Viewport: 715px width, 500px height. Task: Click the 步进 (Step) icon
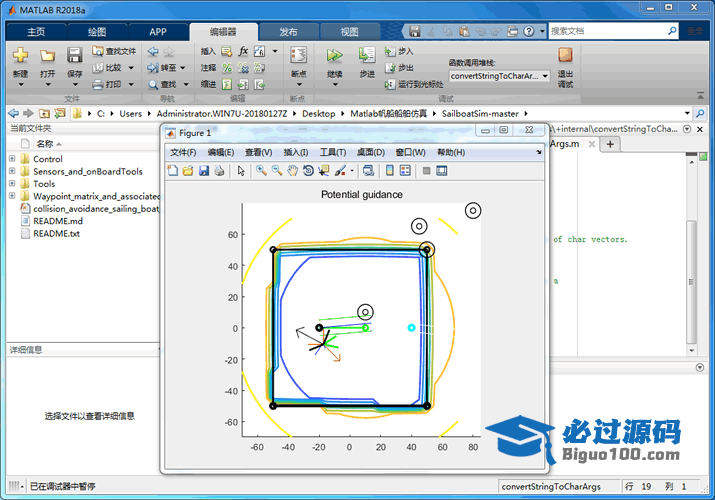click(367, 55)
